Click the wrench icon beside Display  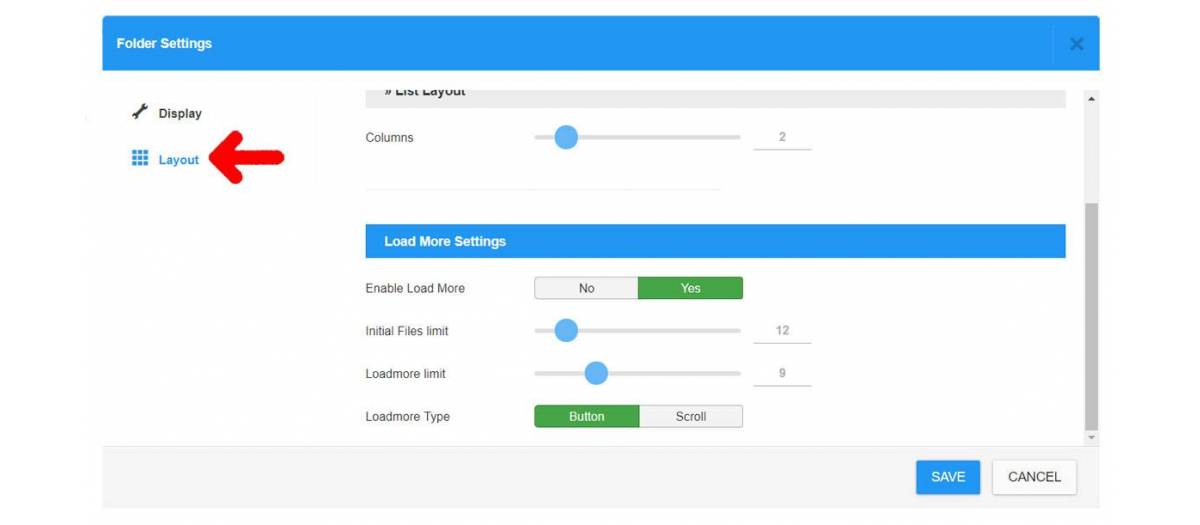[140, 113]
